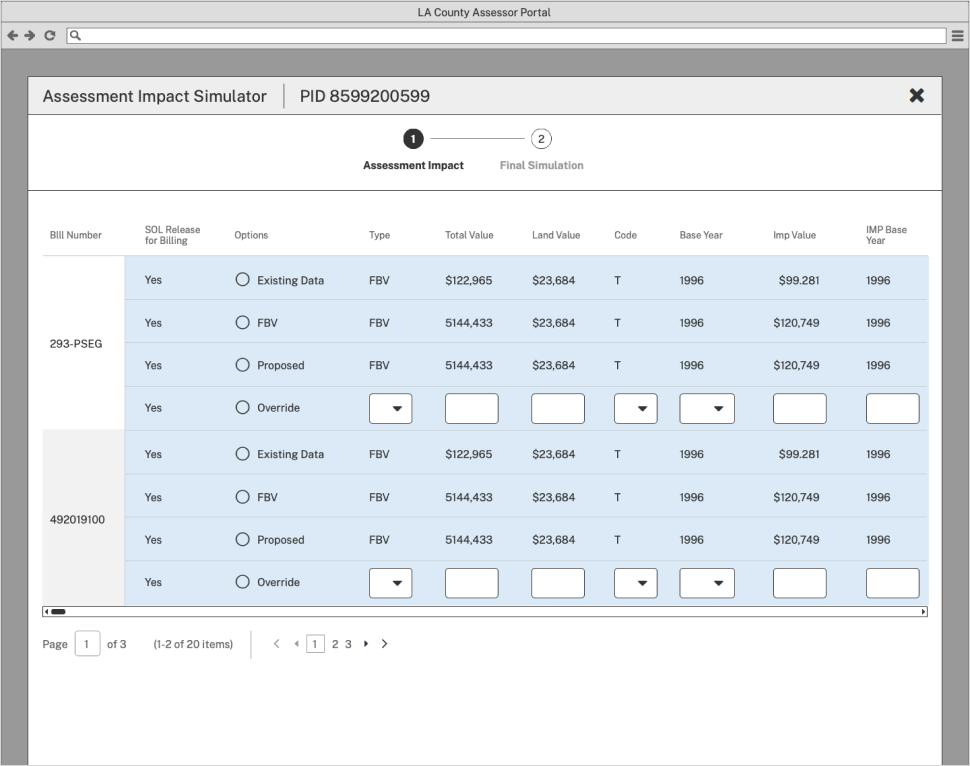Jump to the first page using the left chevron
Image resolution: width=970 pixels, height=766 pixels.
277,644
